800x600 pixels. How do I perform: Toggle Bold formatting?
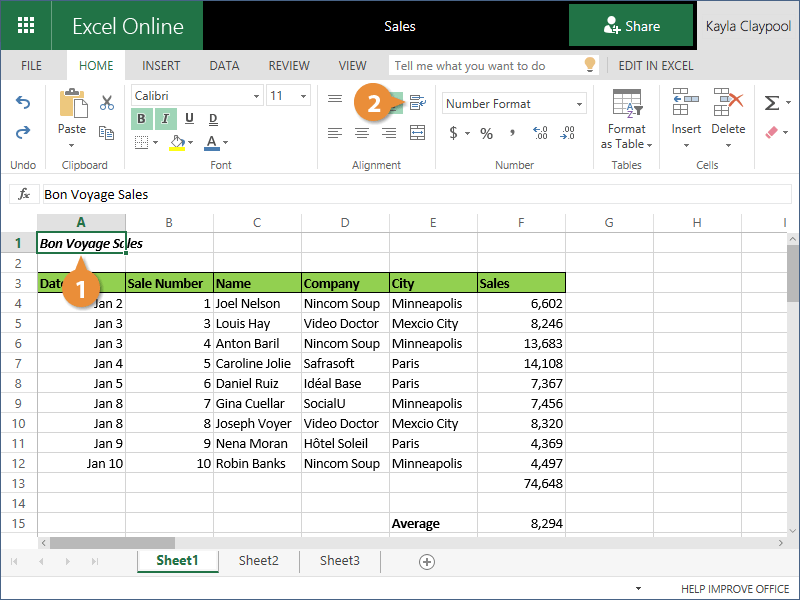(x=141, y=119)
